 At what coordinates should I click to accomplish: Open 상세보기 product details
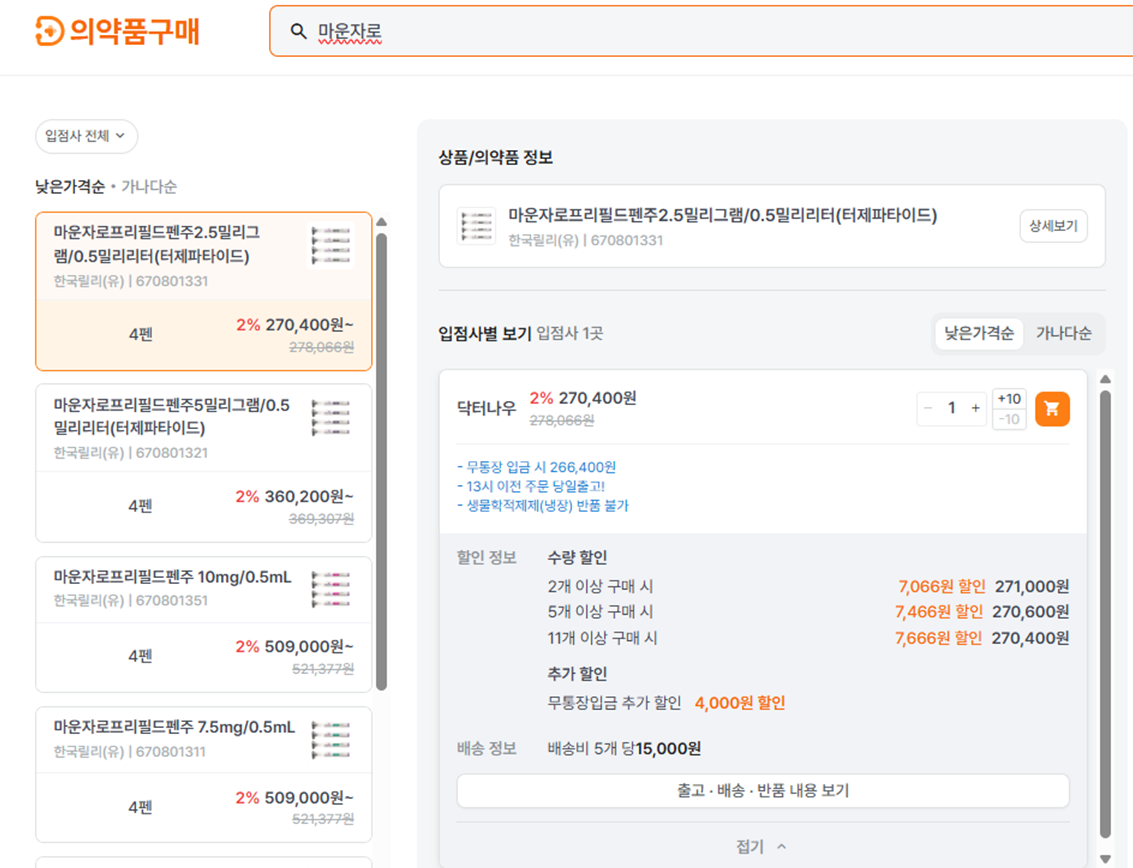click(1053, 226)
